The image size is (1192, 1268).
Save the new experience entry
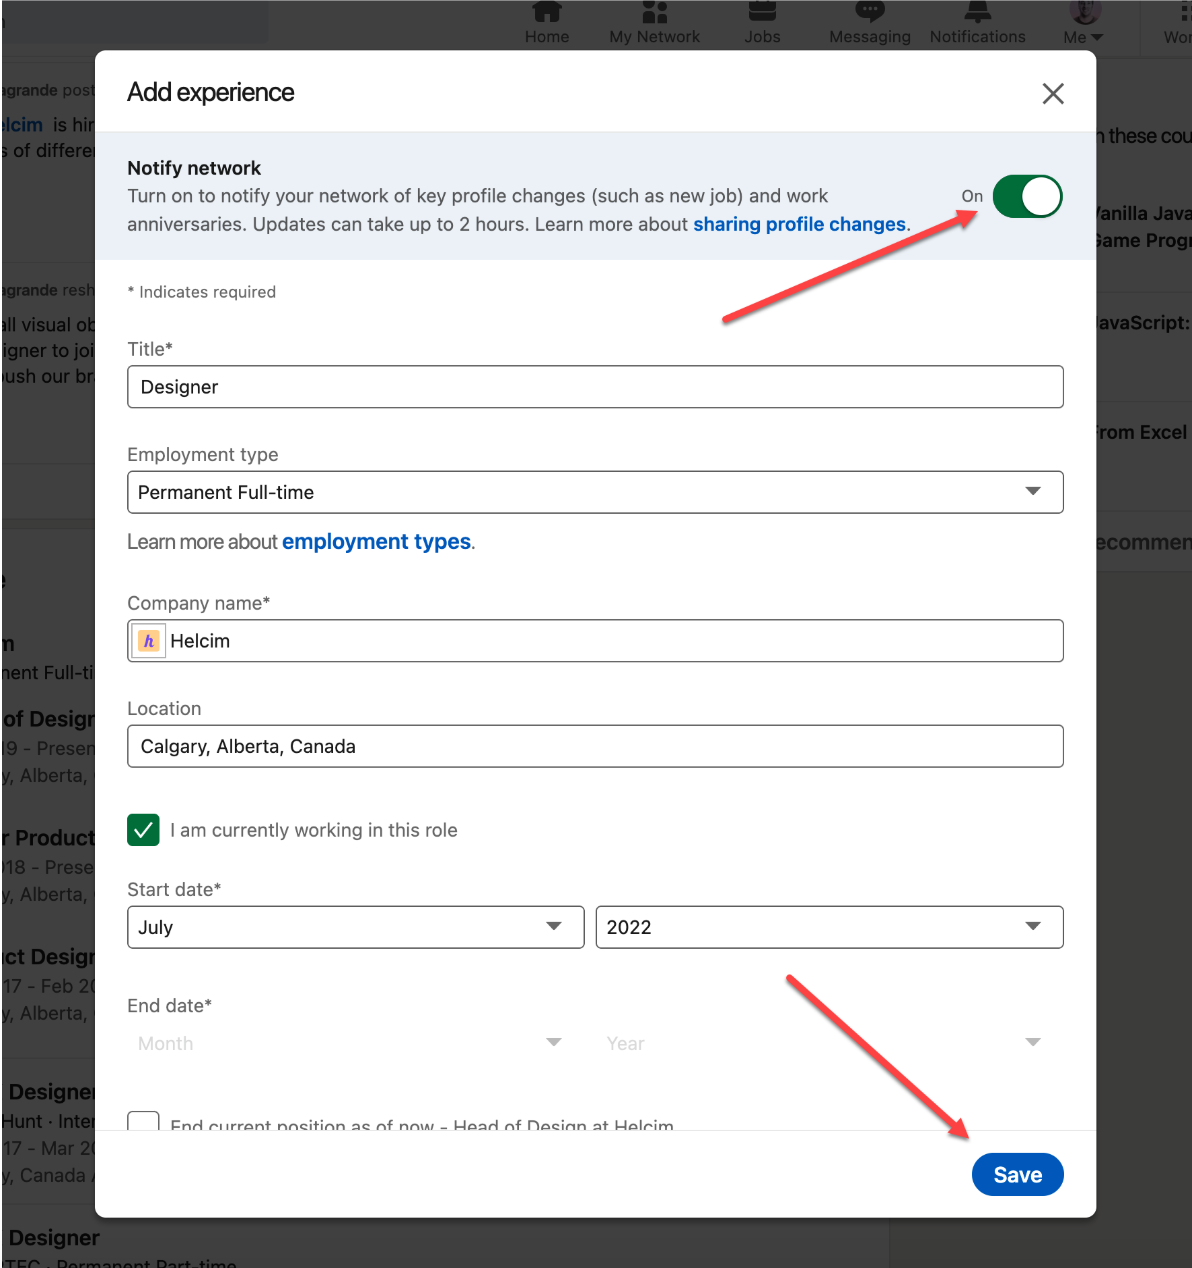[x=1017, y=1175]
